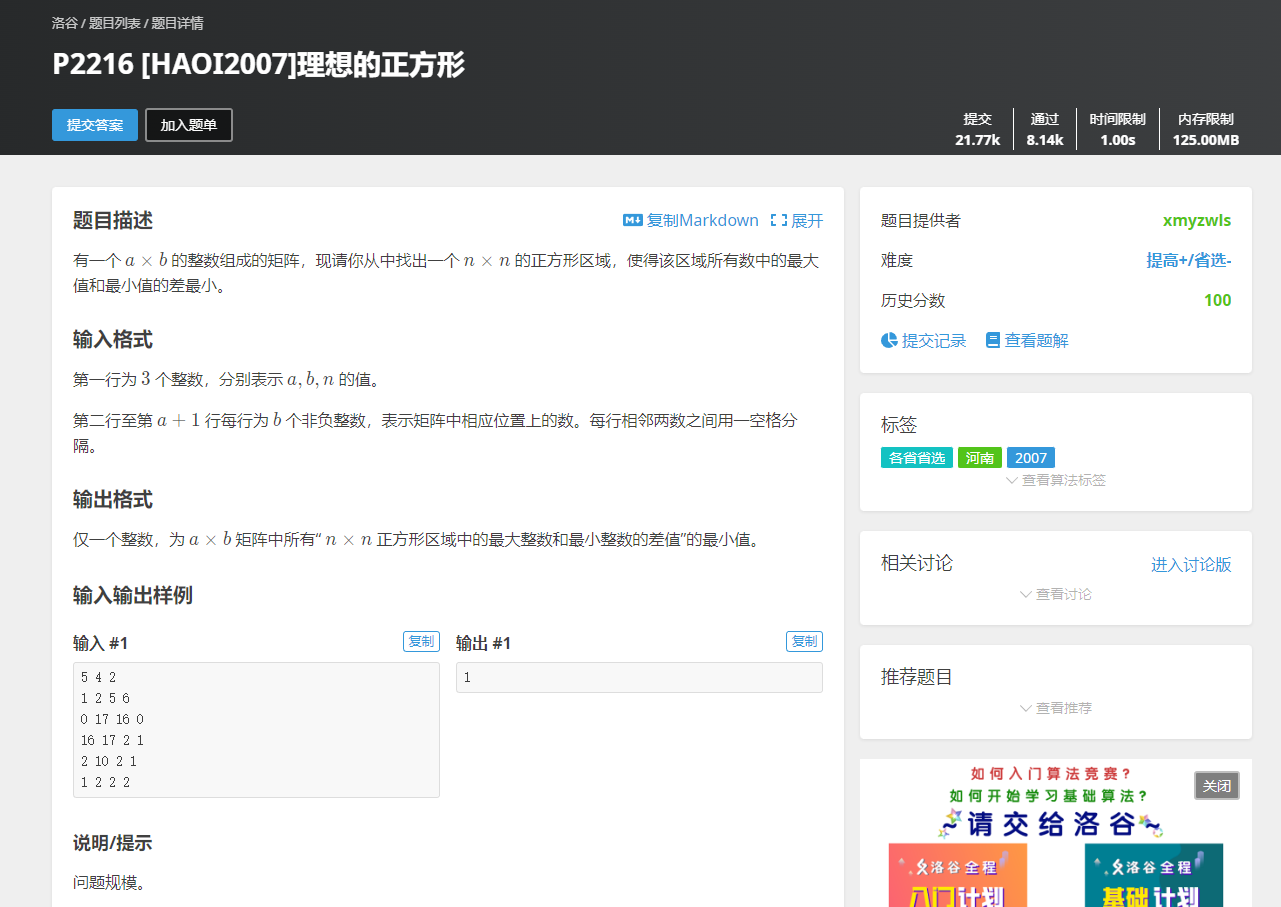Screen dimensions: 1281x907
Task: Click the sample output #1 box
Action: (639, 677)
